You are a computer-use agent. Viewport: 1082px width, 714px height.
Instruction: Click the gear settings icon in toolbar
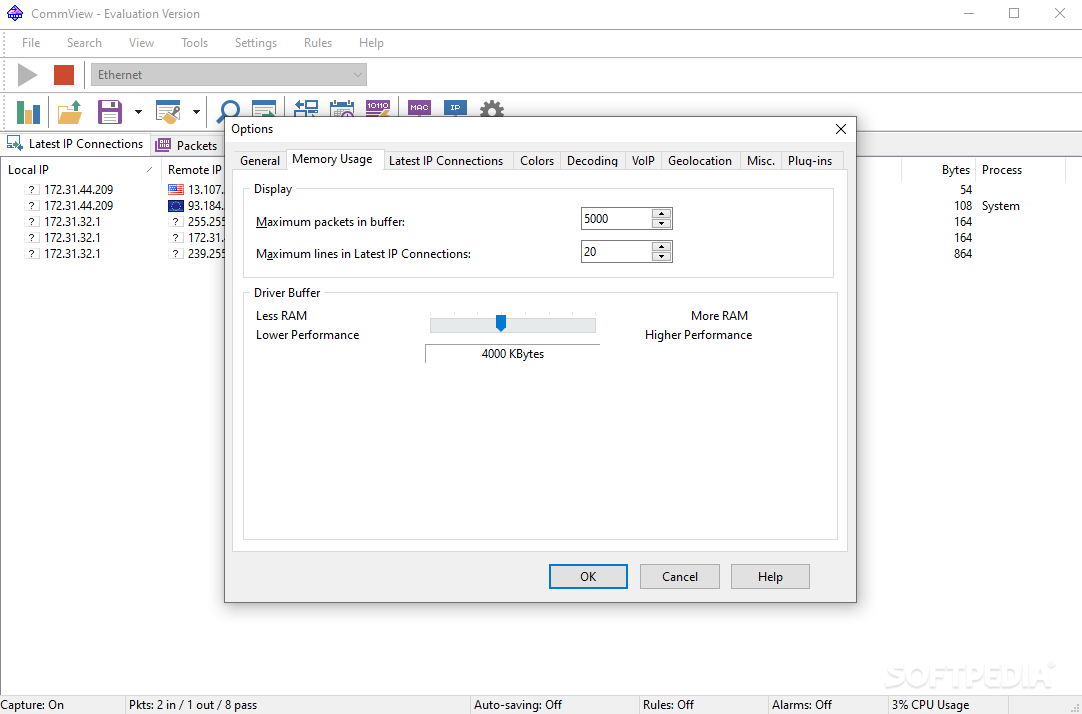[491, 108]
